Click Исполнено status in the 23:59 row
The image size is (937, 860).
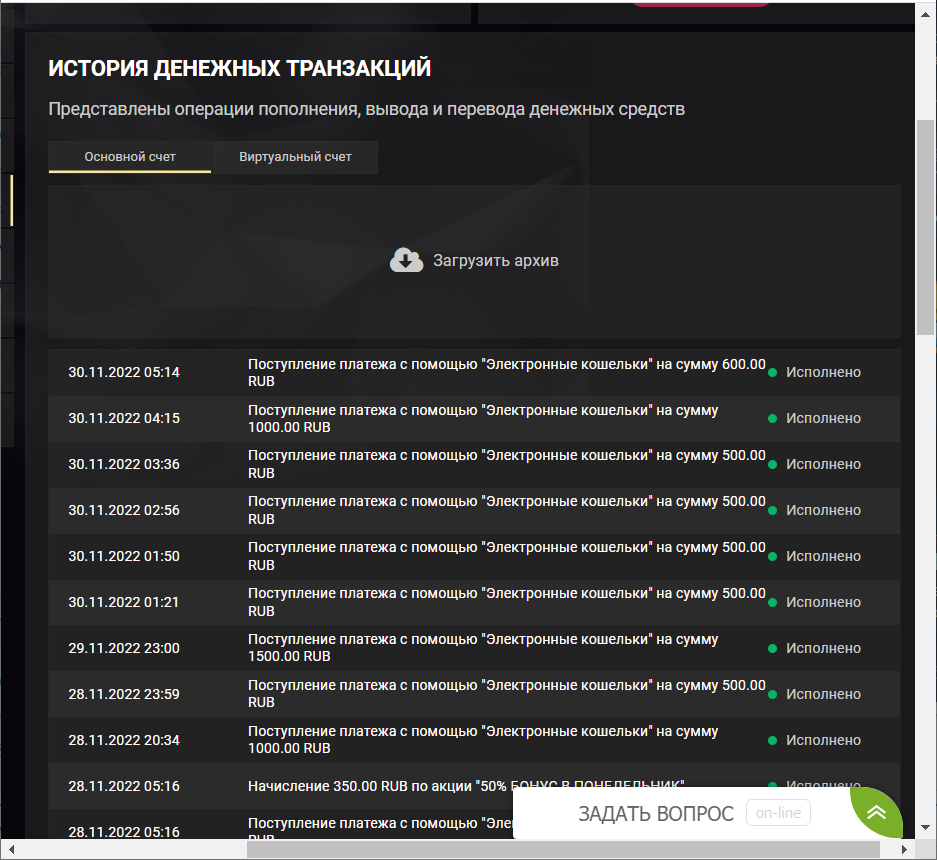[x=823, y=694]
